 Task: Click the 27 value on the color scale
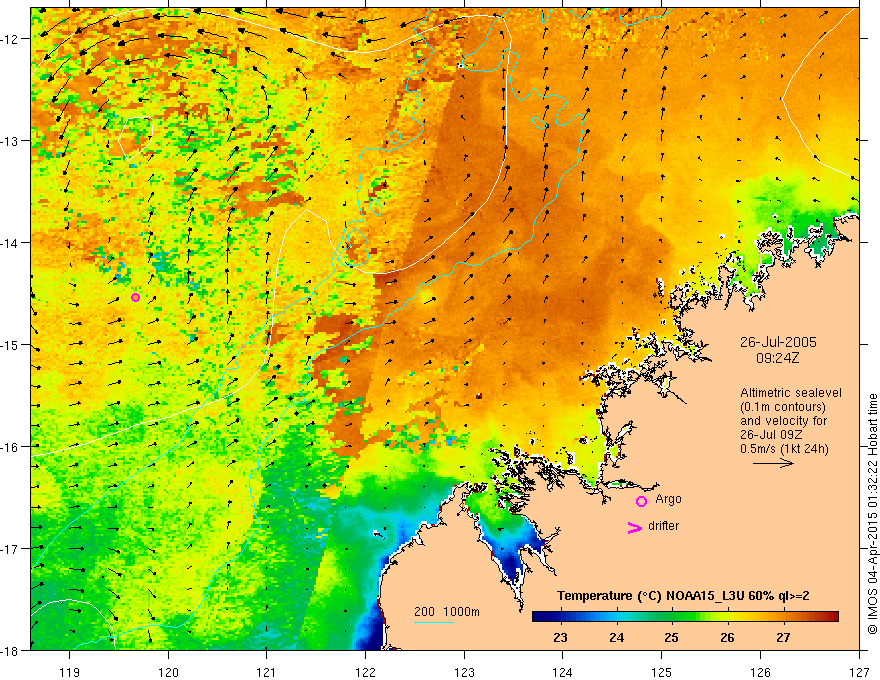pyautogui.click(x=783, y=638)
